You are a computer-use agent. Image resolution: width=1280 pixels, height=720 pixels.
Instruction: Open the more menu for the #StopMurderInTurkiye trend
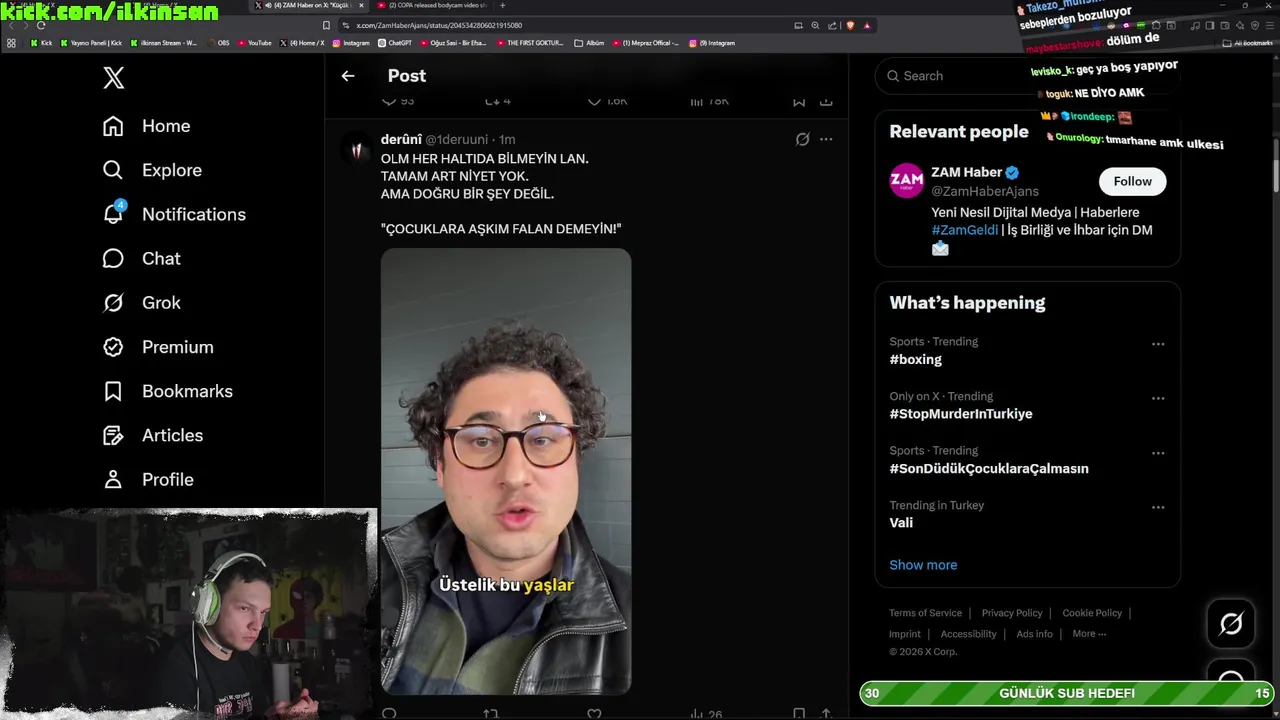coord(1158,398)
